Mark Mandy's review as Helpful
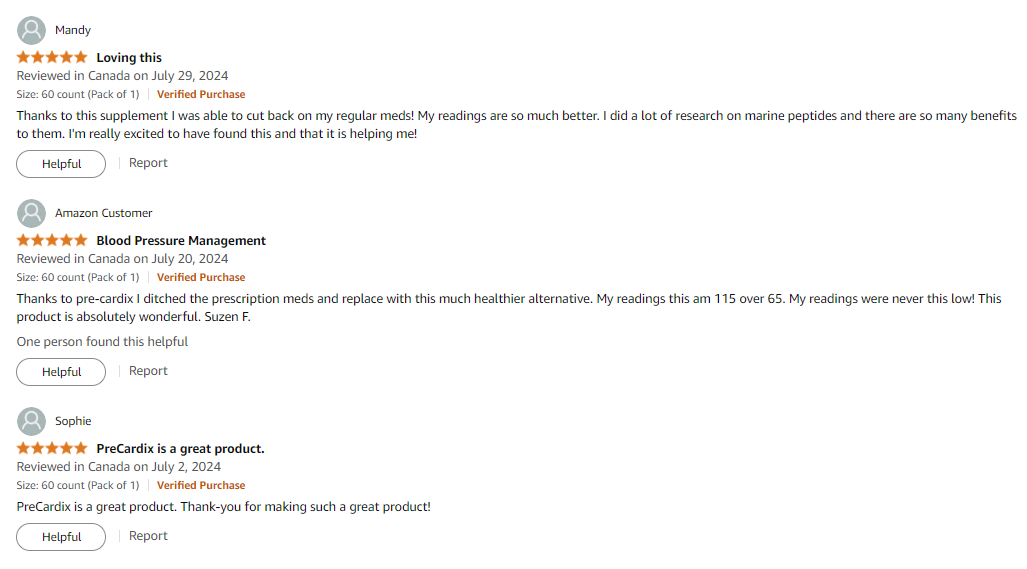The width and height of the screenshot is (1027, 569). [61, 164]
